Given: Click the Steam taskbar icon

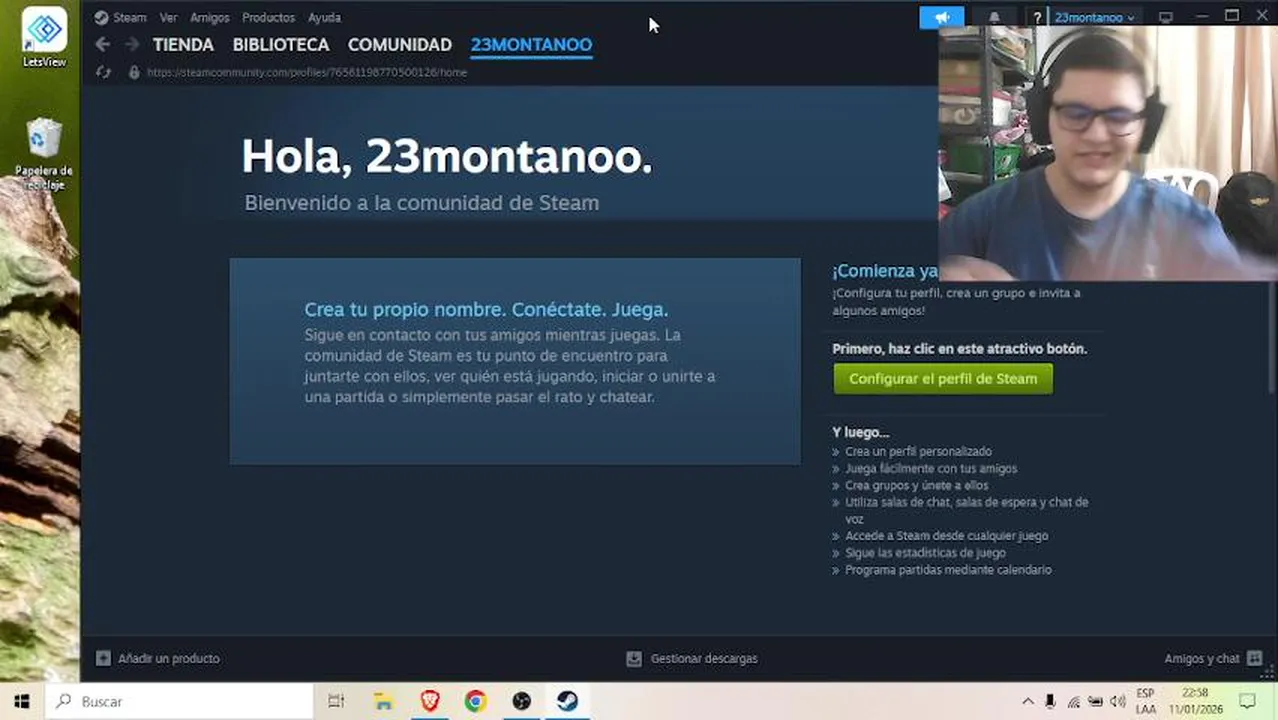Looking at the screenshot, I should click(567, 701).
